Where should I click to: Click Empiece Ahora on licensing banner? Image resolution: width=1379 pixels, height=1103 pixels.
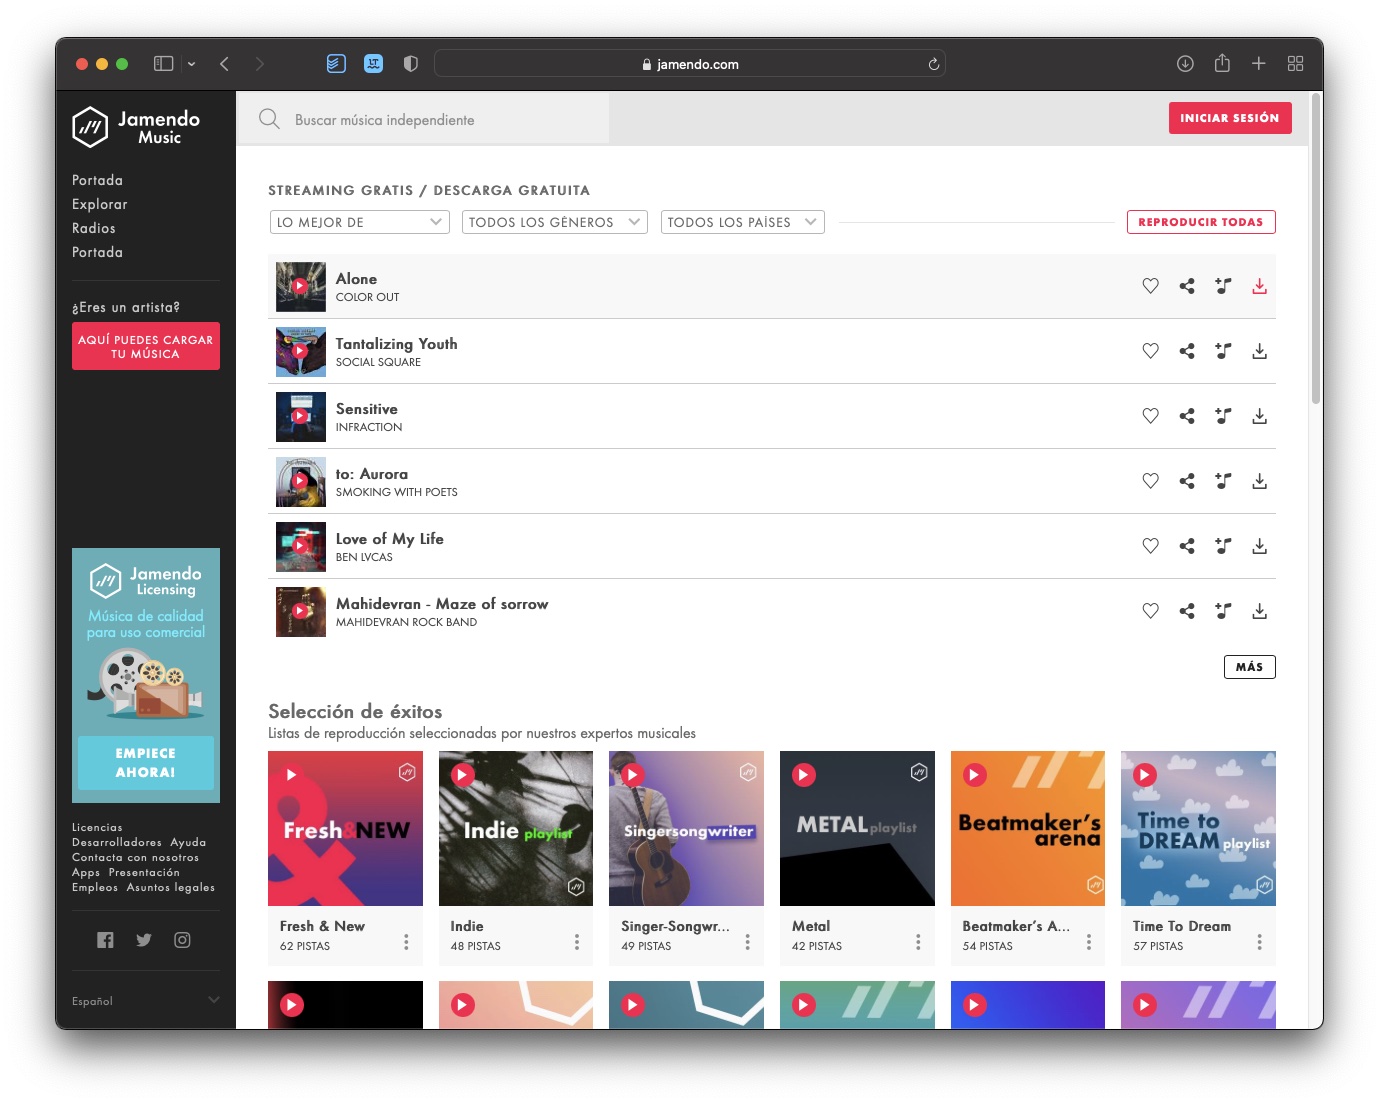click(x=146, y=763)
